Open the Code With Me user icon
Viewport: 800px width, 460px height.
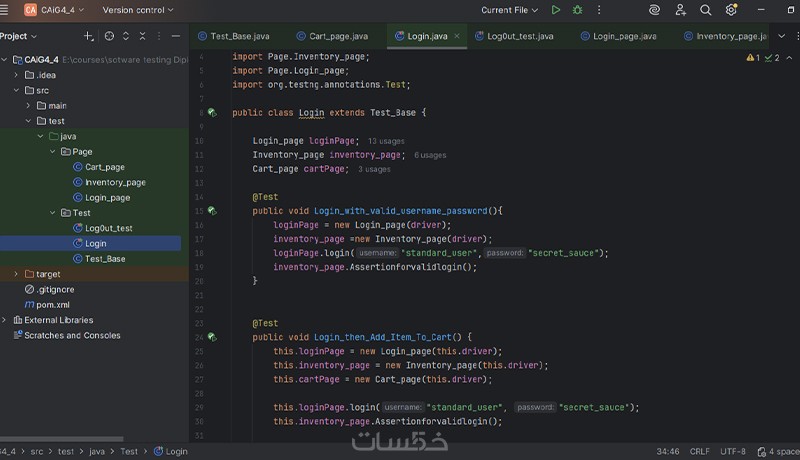tap(681, 10)
